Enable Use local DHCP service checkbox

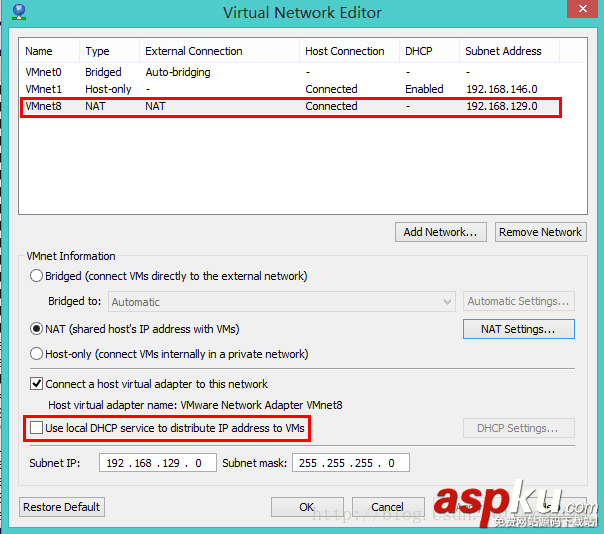[x=36, y=428]
